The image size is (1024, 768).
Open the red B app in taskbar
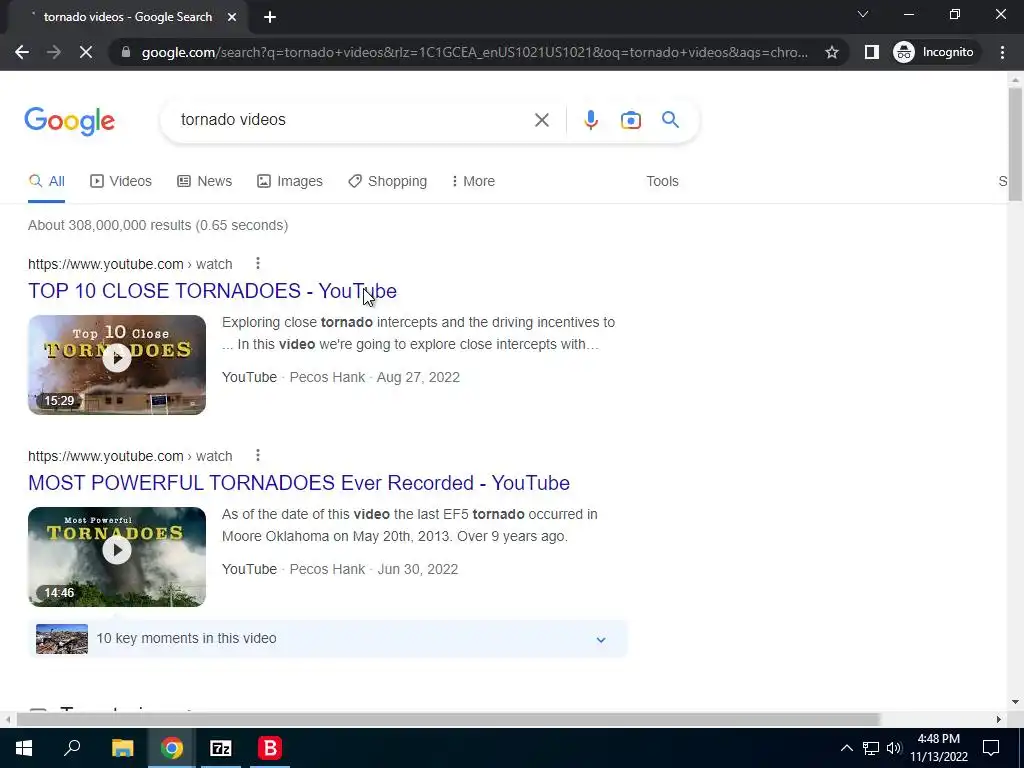click(x=270, y=748)
